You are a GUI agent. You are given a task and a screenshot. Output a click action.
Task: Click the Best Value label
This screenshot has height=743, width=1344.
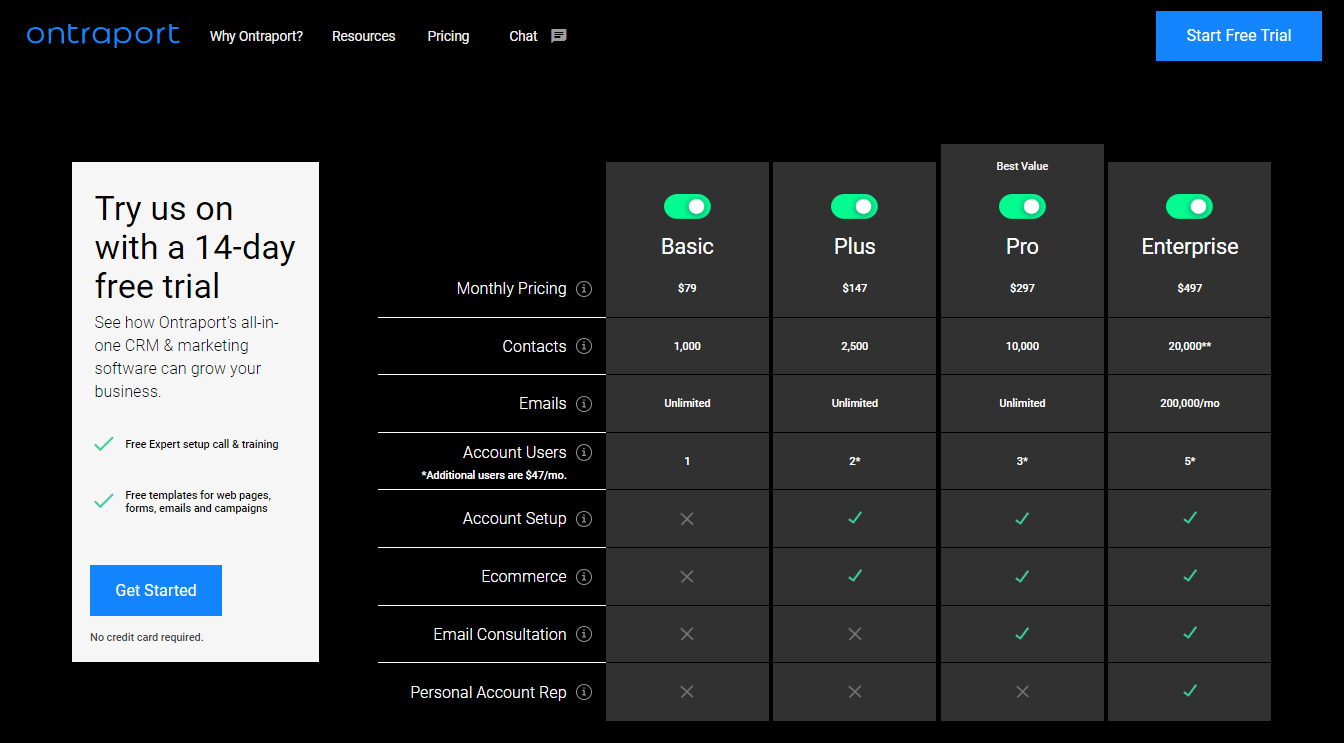[x=1022, y=166]
